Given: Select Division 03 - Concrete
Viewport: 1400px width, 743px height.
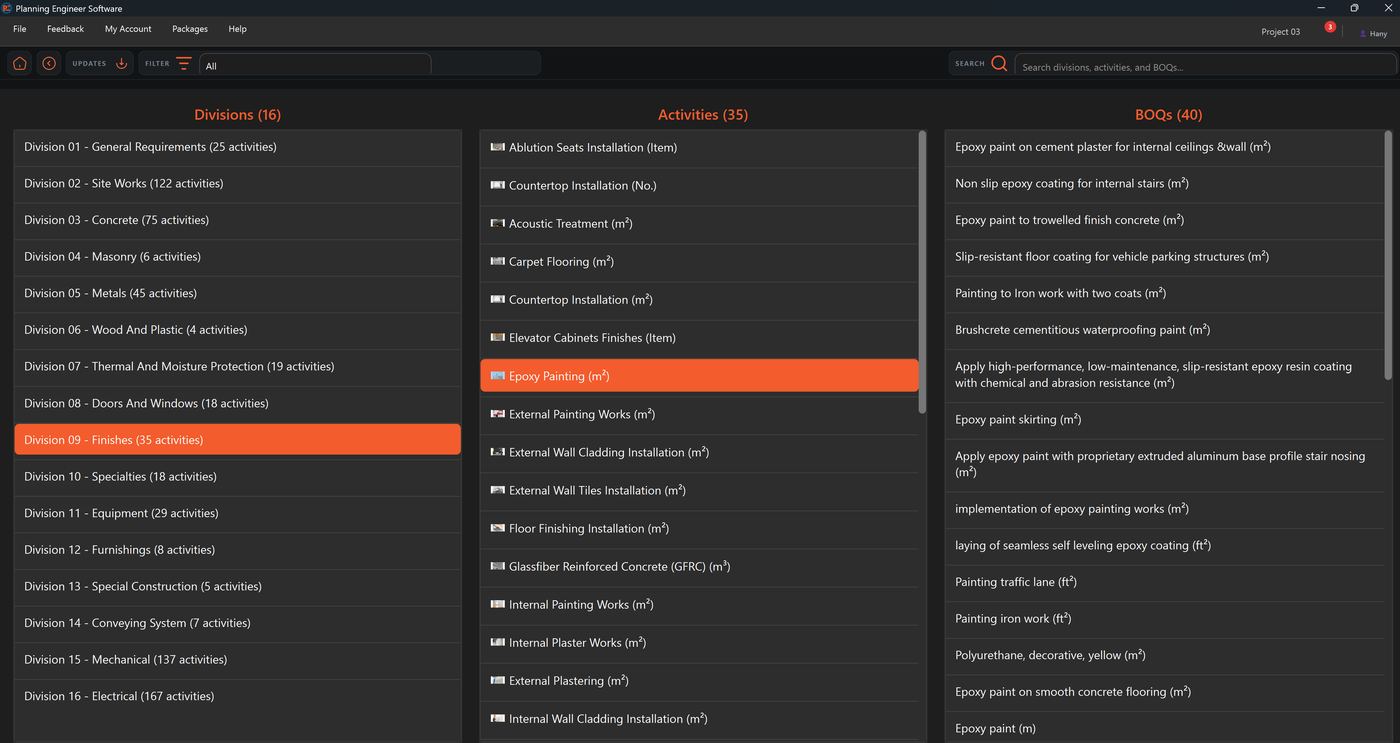Looking at the screenshot, I should [237, 220].
